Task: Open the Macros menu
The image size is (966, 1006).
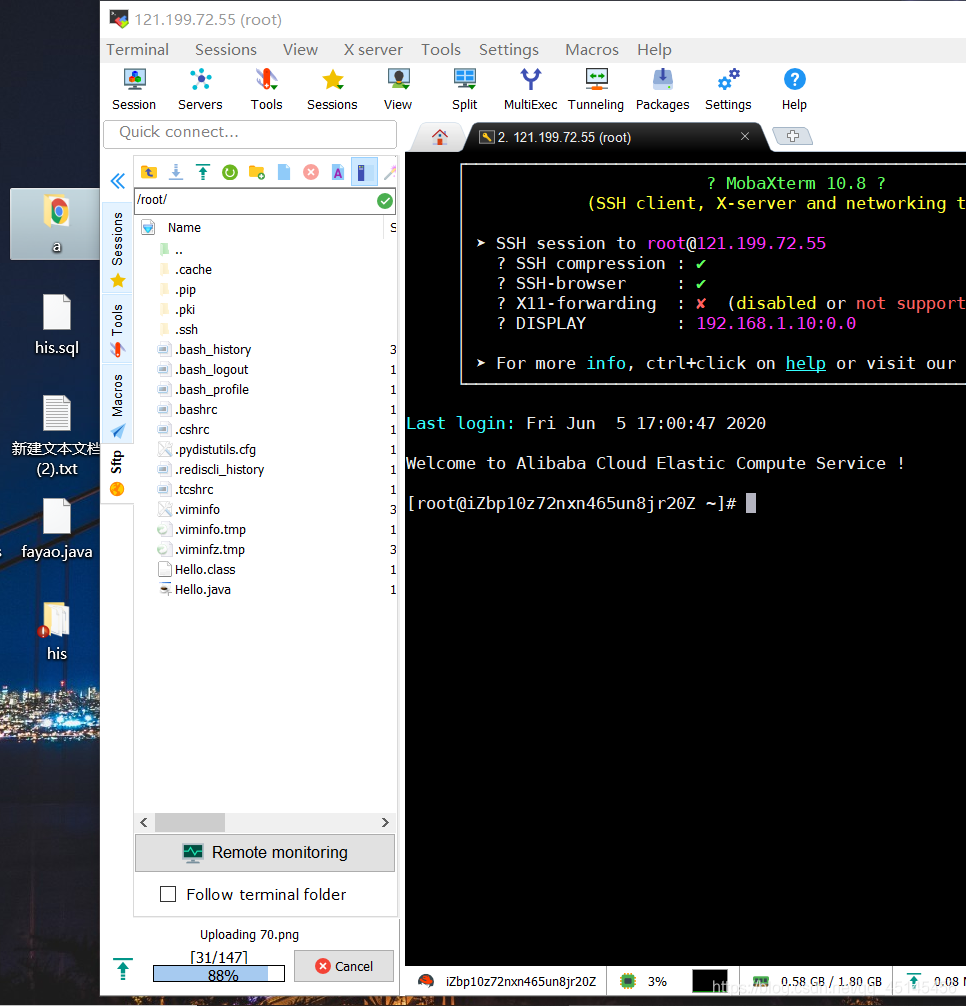Action: click(x=591, y=49)
